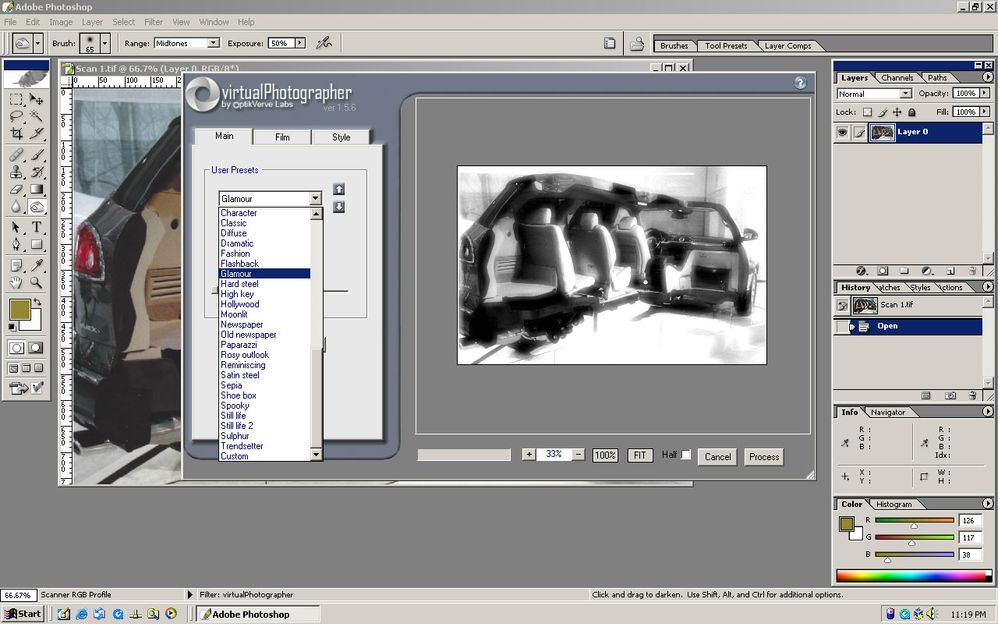
Task: Open the Filter menu
Action: click(153, 22)
